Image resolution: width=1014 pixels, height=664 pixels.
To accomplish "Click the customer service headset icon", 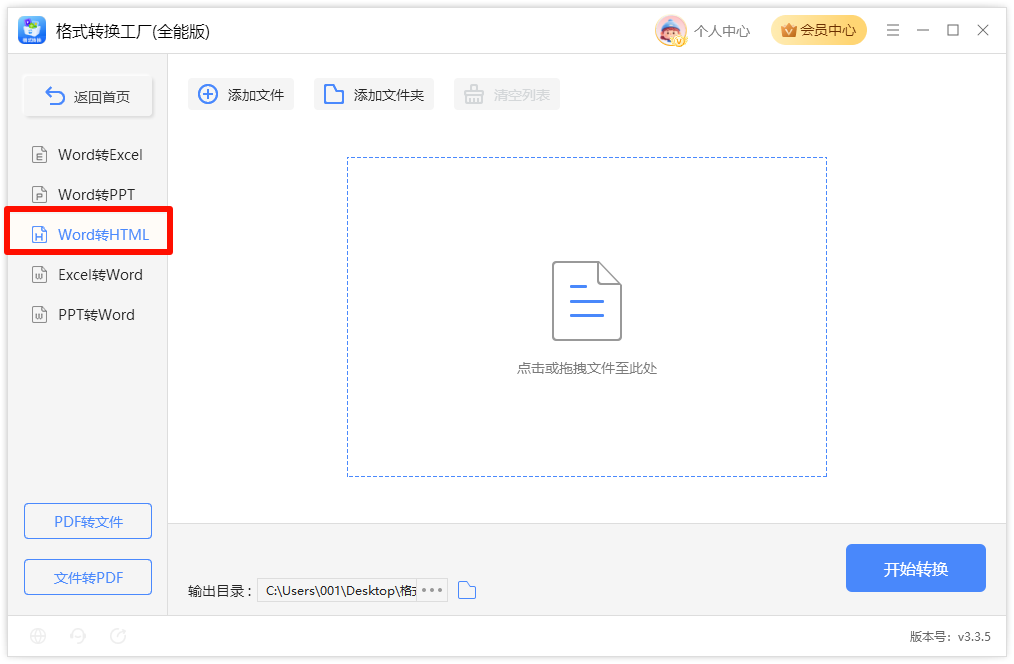I will pyautogui.click(x=78, y=636).
